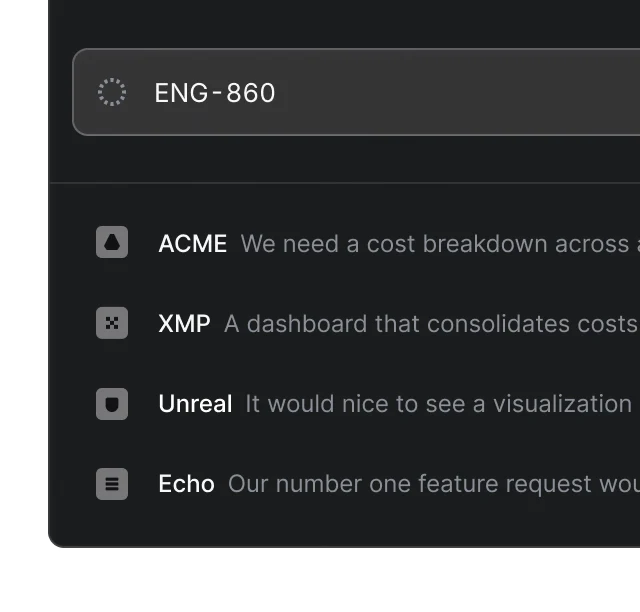640x612 pixels.
Task: Click the ENG-860 text in the input
Action: tap(215, 93)
